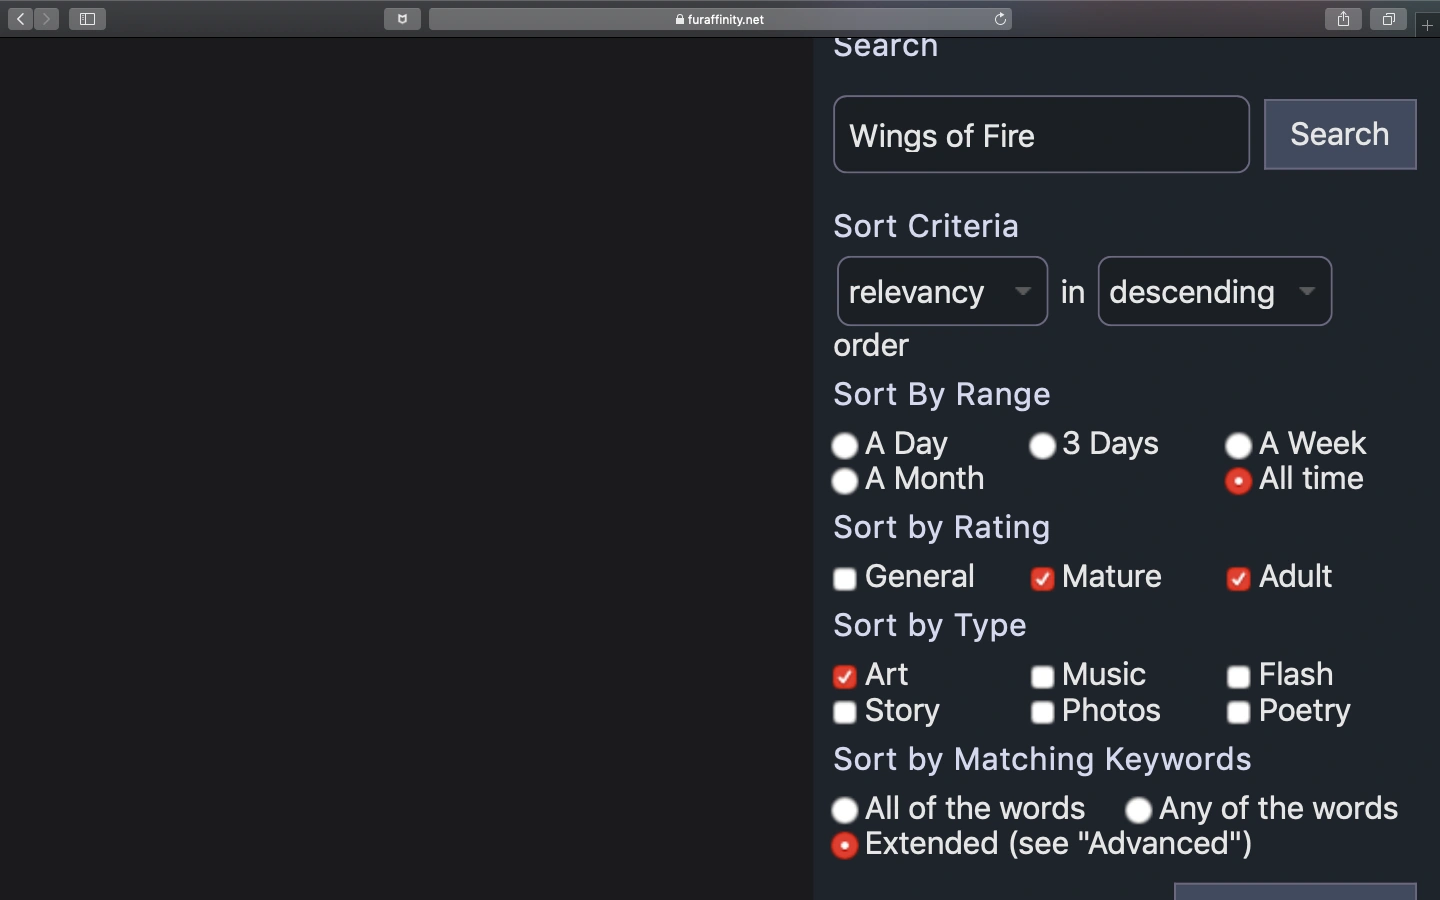This screenshot has height=900, width=1440.
Task: Enable the General rating checkbox
Action: pyautogui.click(x=845, y=579)
